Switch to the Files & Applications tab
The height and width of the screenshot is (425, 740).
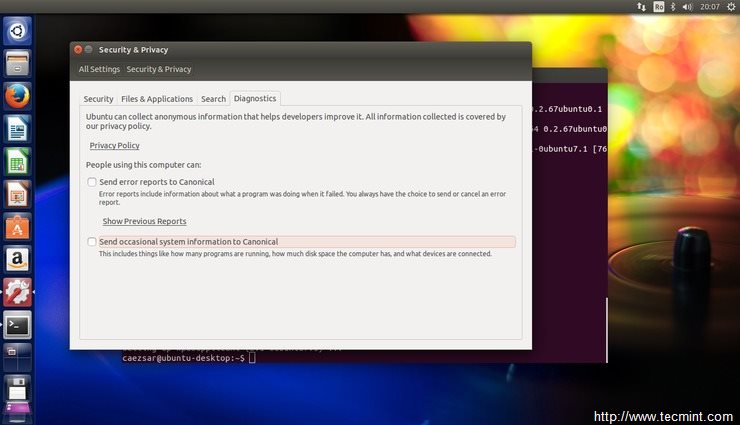[157, 99]
